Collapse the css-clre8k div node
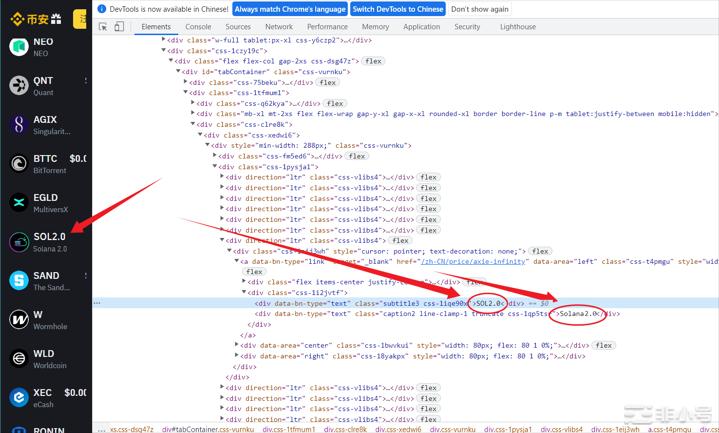This screenshot has height=433, width=719. pyautogui.click(x=193, y=124)
